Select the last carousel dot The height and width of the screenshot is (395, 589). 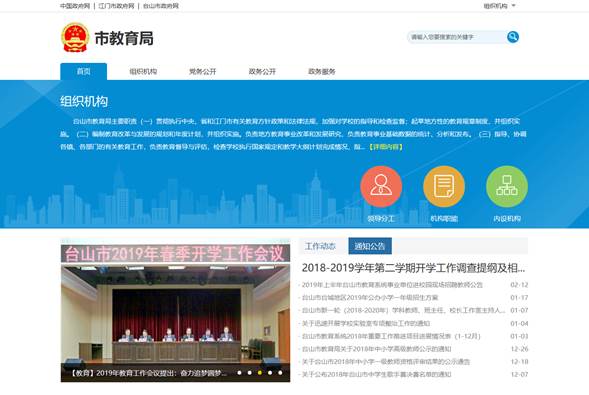(280, 372)
